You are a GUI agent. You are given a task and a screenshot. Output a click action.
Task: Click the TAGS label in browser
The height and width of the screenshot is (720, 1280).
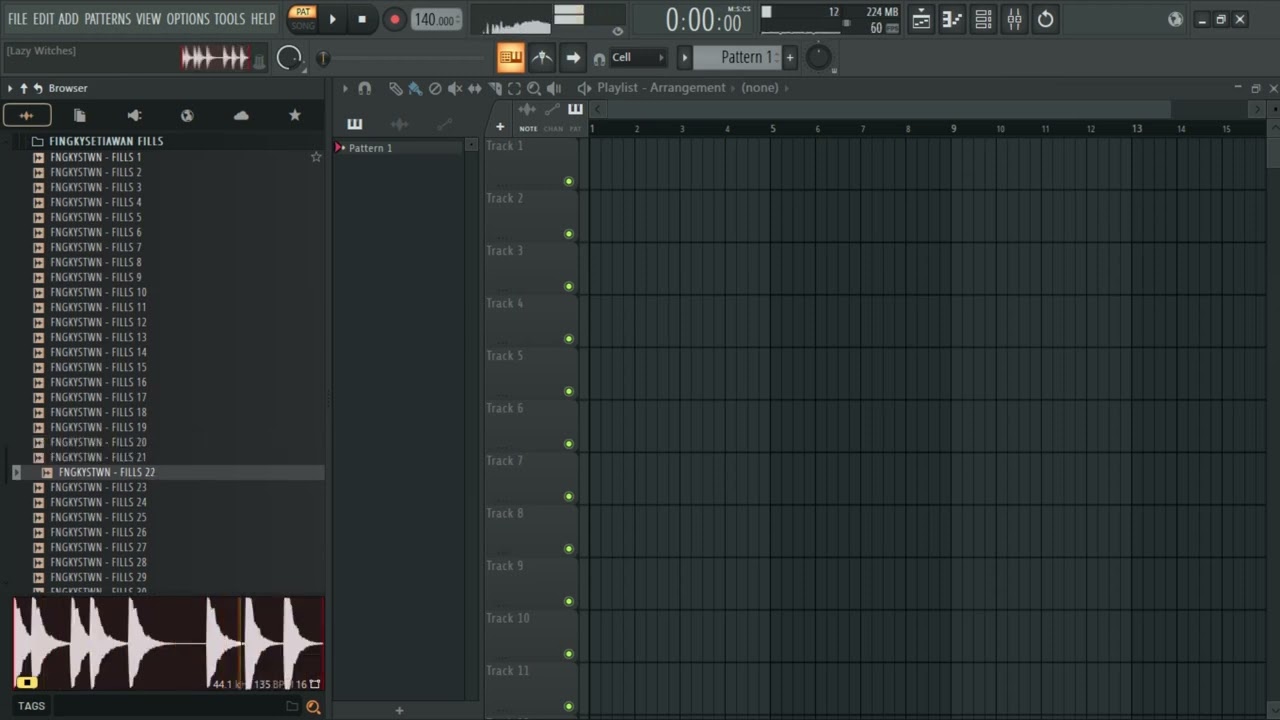(x=31, y=706)
